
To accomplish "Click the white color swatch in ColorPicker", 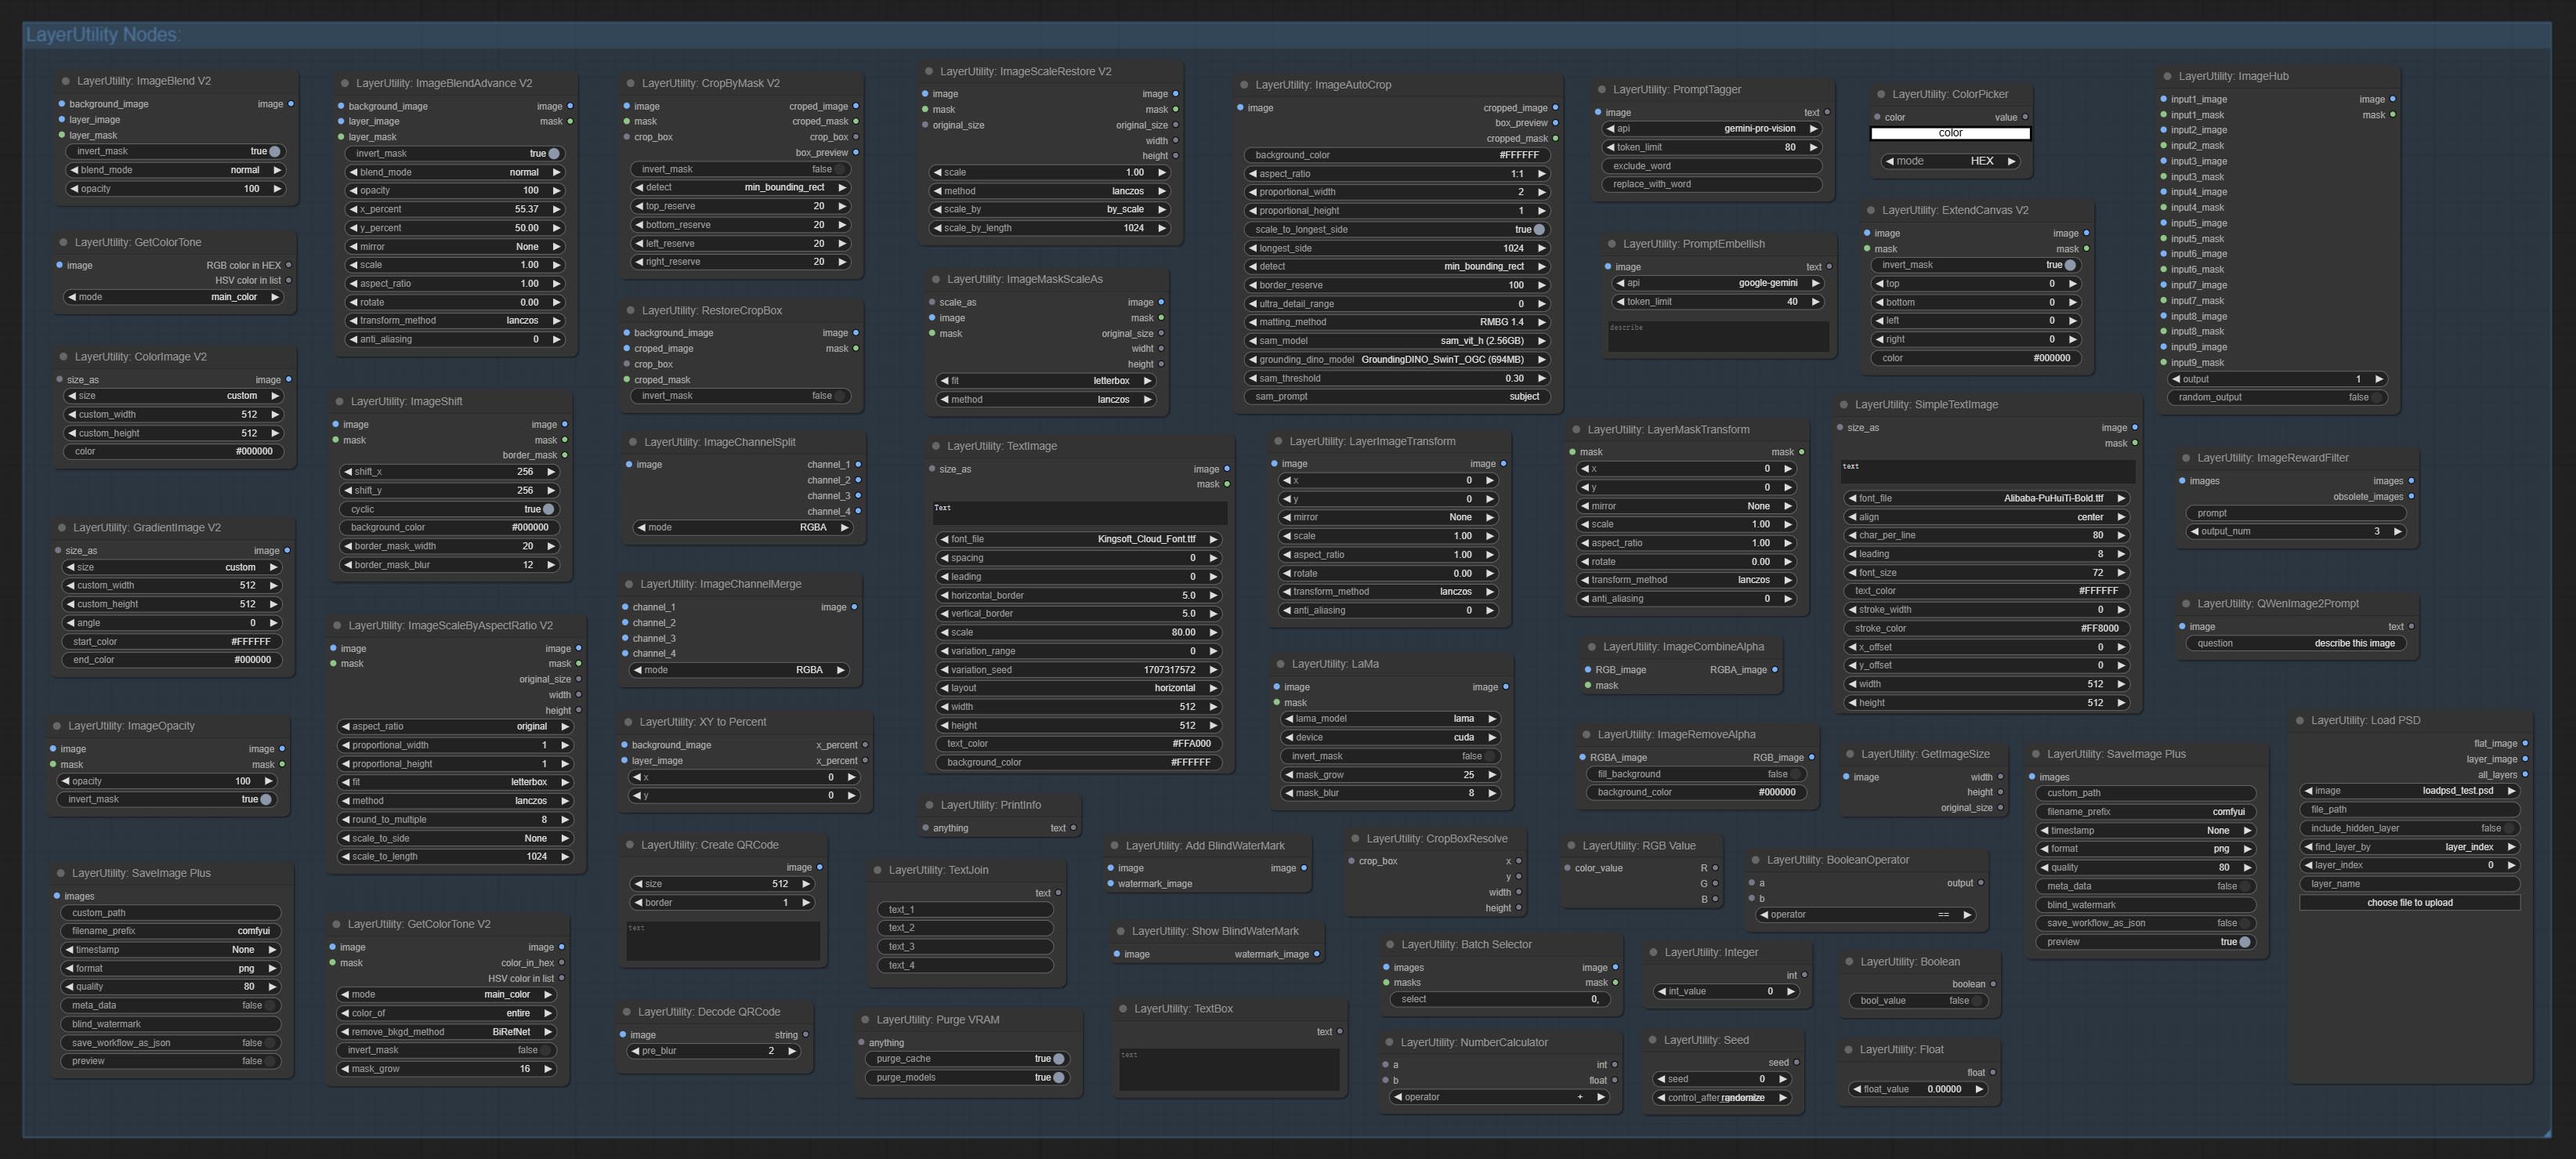I will point(1949,133).
